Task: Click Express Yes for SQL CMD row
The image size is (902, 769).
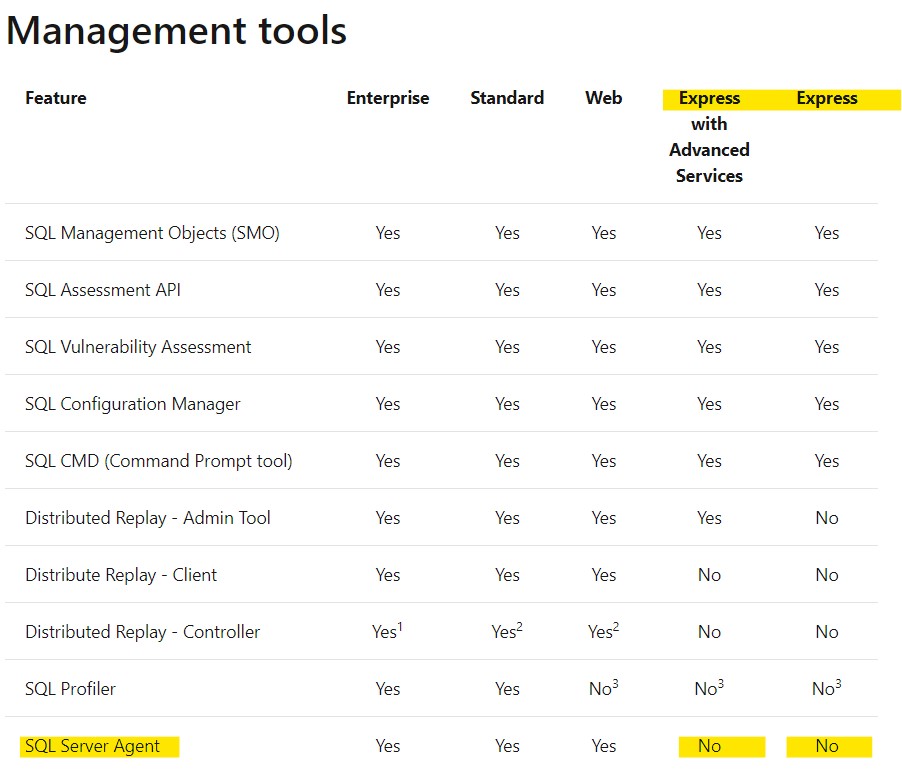Action: coord(827,461)
